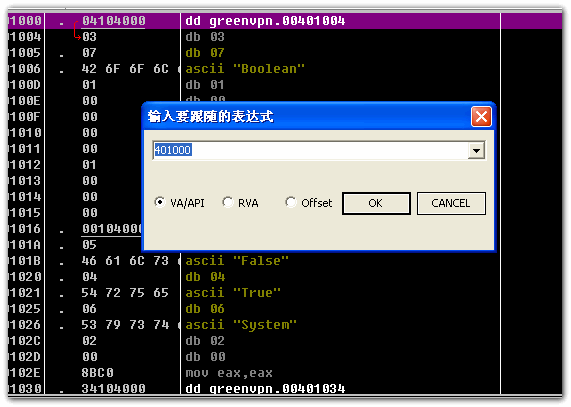
Task: Click address 1012 in address column
Action: tap(25, 165)
